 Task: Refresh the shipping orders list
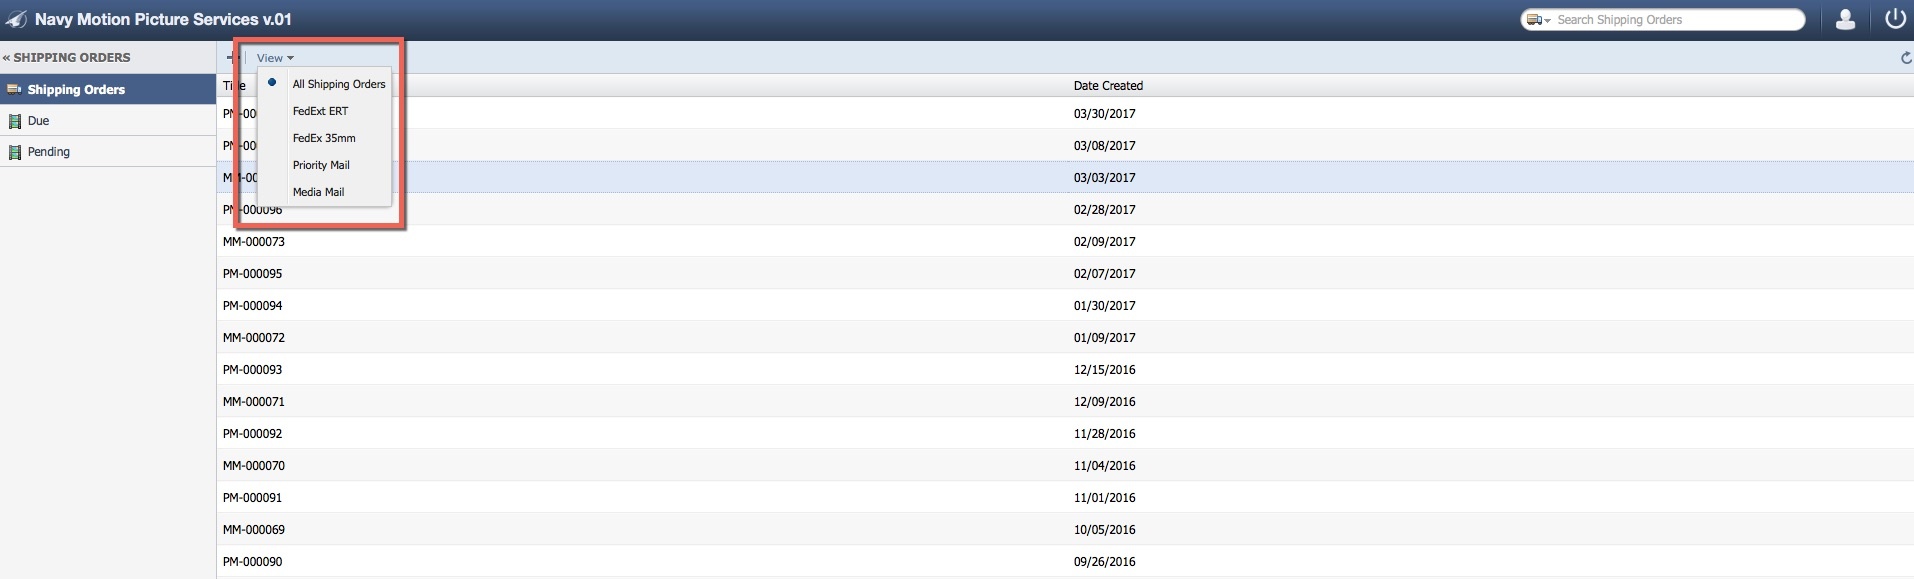[1905, 58]
